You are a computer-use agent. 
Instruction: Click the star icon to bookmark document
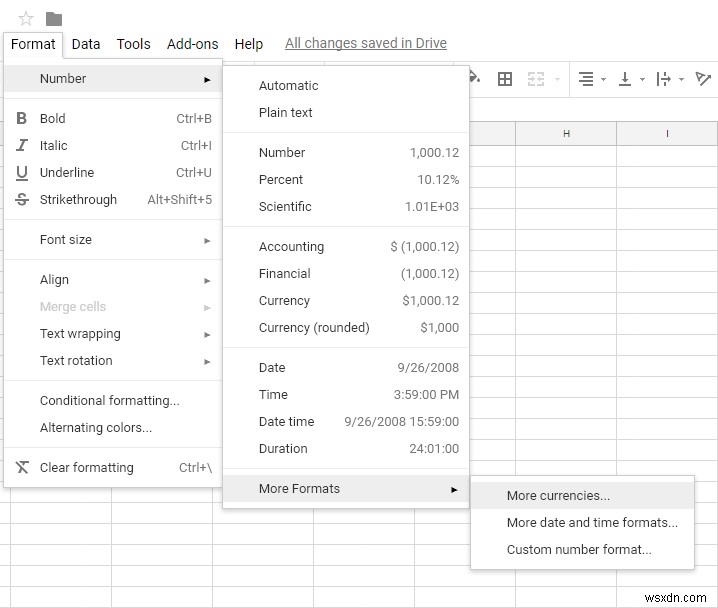(26, 18)
